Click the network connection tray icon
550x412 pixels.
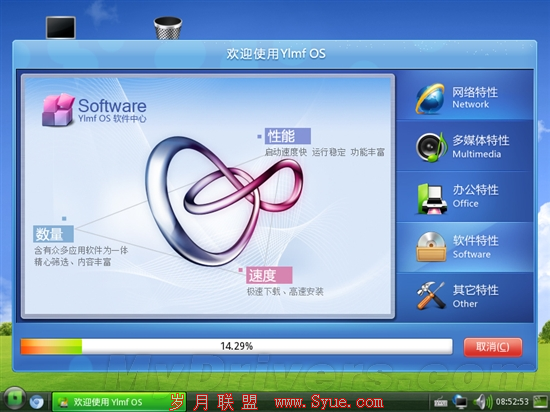click(x=460, y=401)
